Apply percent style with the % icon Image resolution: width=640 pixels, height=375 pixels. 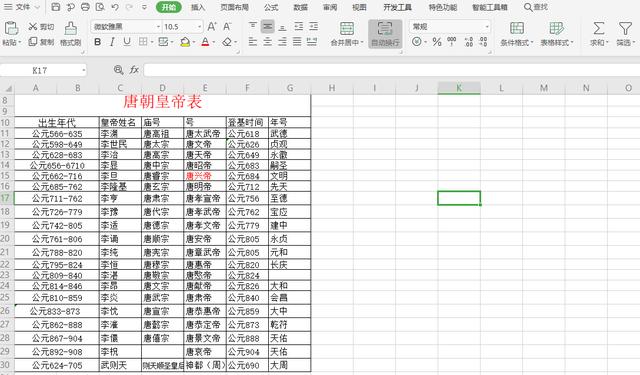tap(437, 42)
